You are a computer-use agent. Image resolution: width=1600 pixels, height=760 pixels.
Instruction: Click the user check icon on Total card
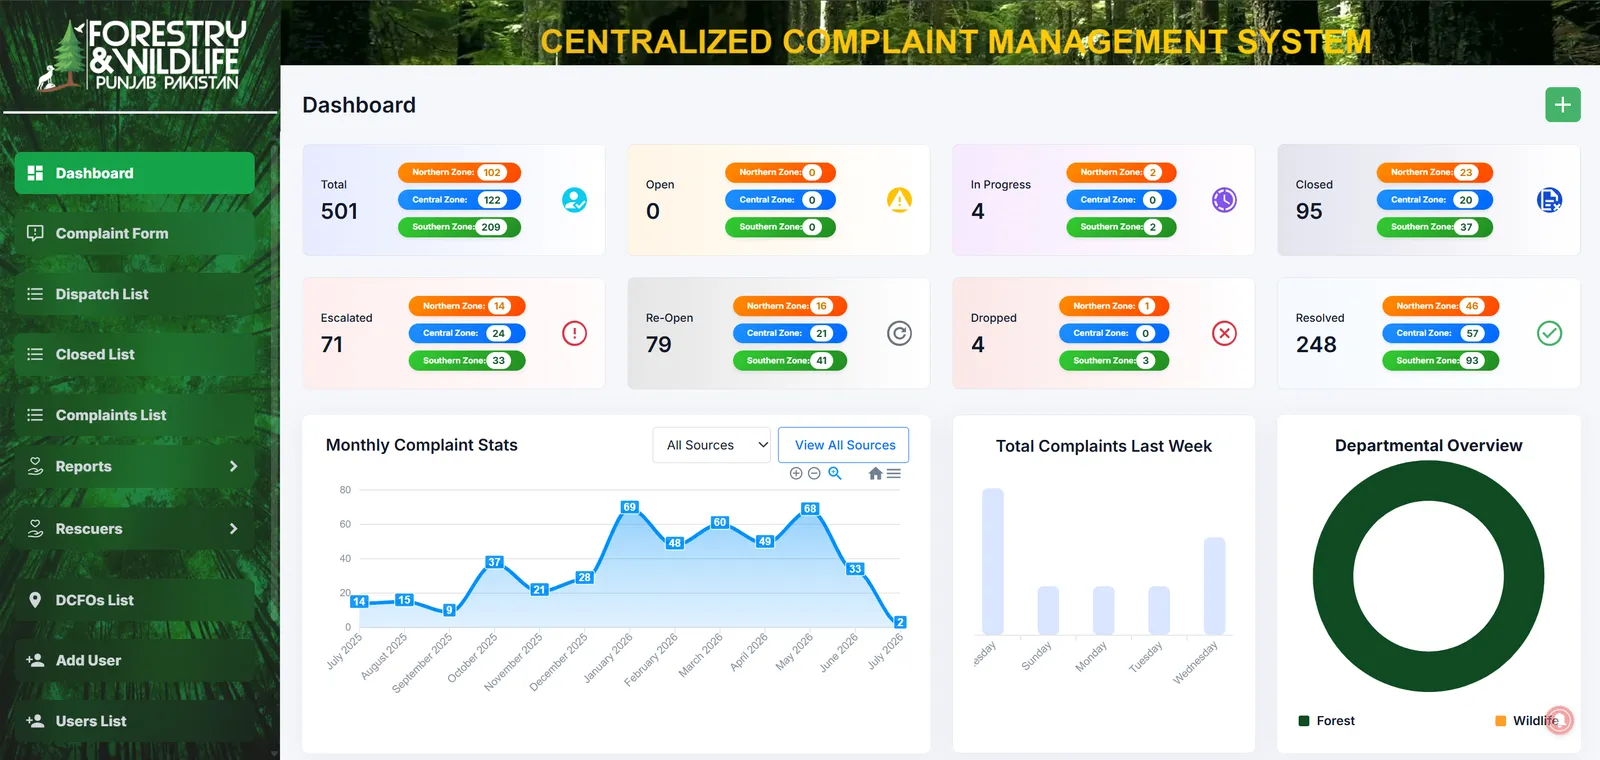[x=574, y=200]
